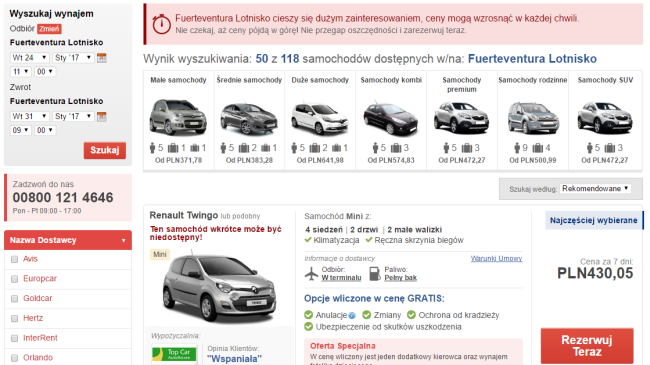The width and height of the screenshot is (650, 365).
Task: Click the Fuerteventura Lotnisko heading link
Action: point(532,59)
